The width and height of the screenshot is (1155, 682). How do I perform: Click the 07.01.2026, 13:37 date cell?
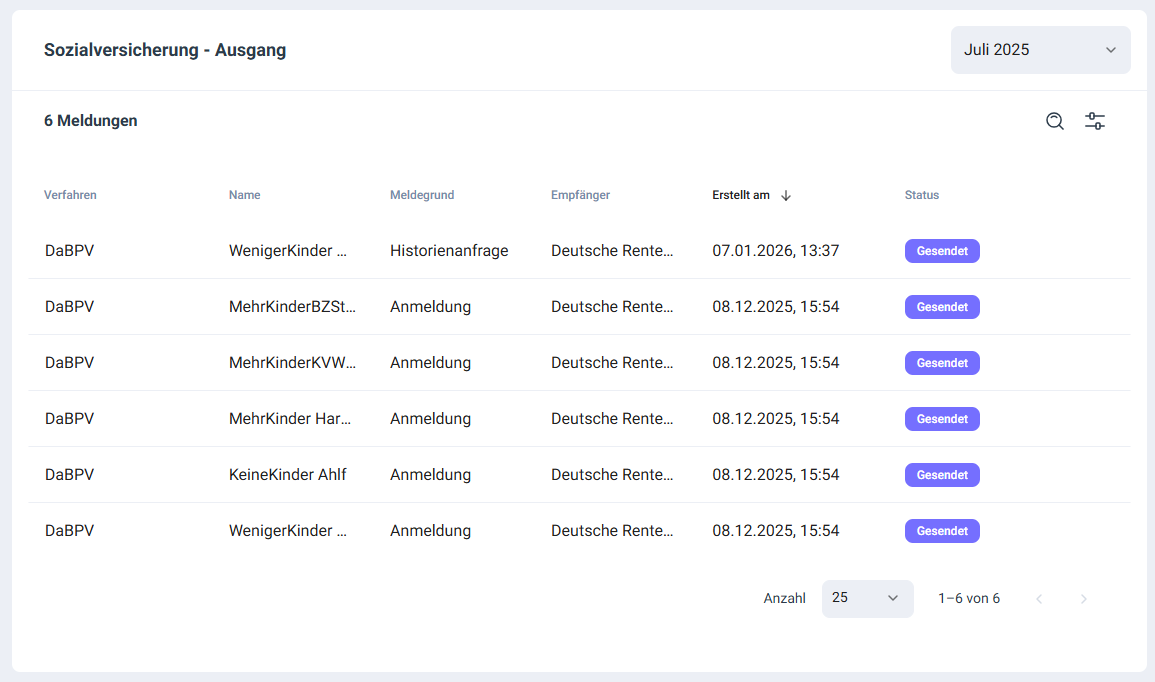(x=775, y=251)
